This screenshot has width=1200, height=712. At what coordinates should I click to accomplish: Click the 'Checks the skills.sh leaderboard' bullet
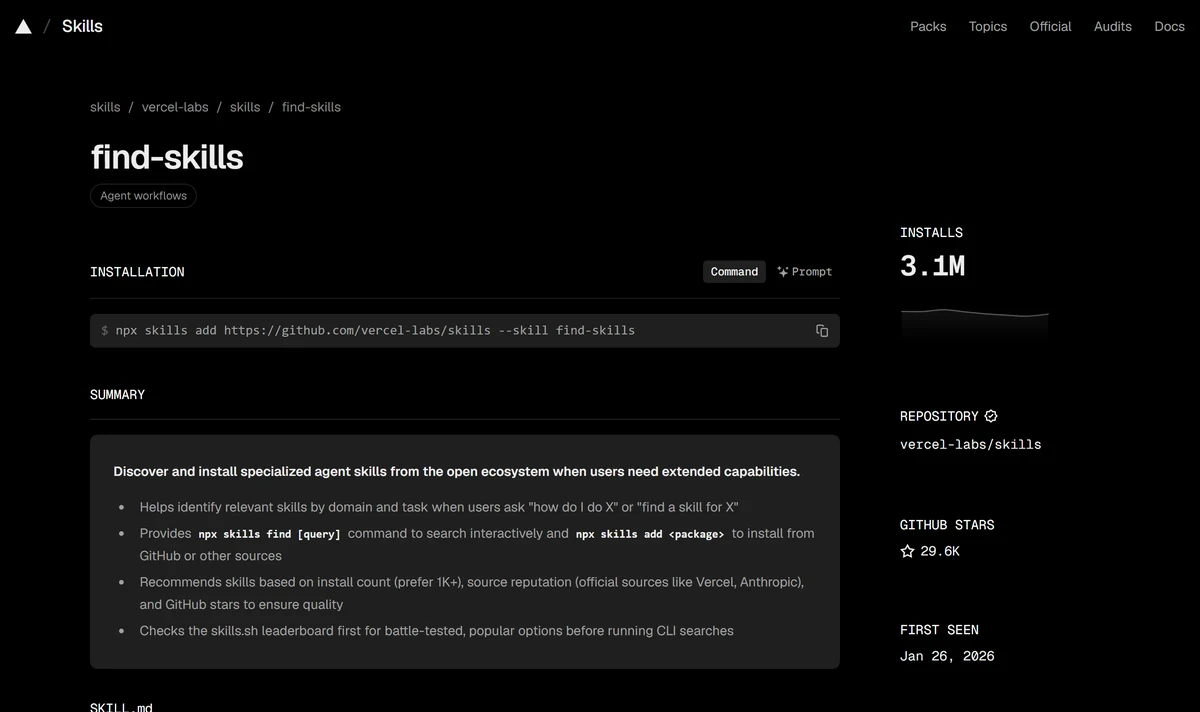coord(436,631)
